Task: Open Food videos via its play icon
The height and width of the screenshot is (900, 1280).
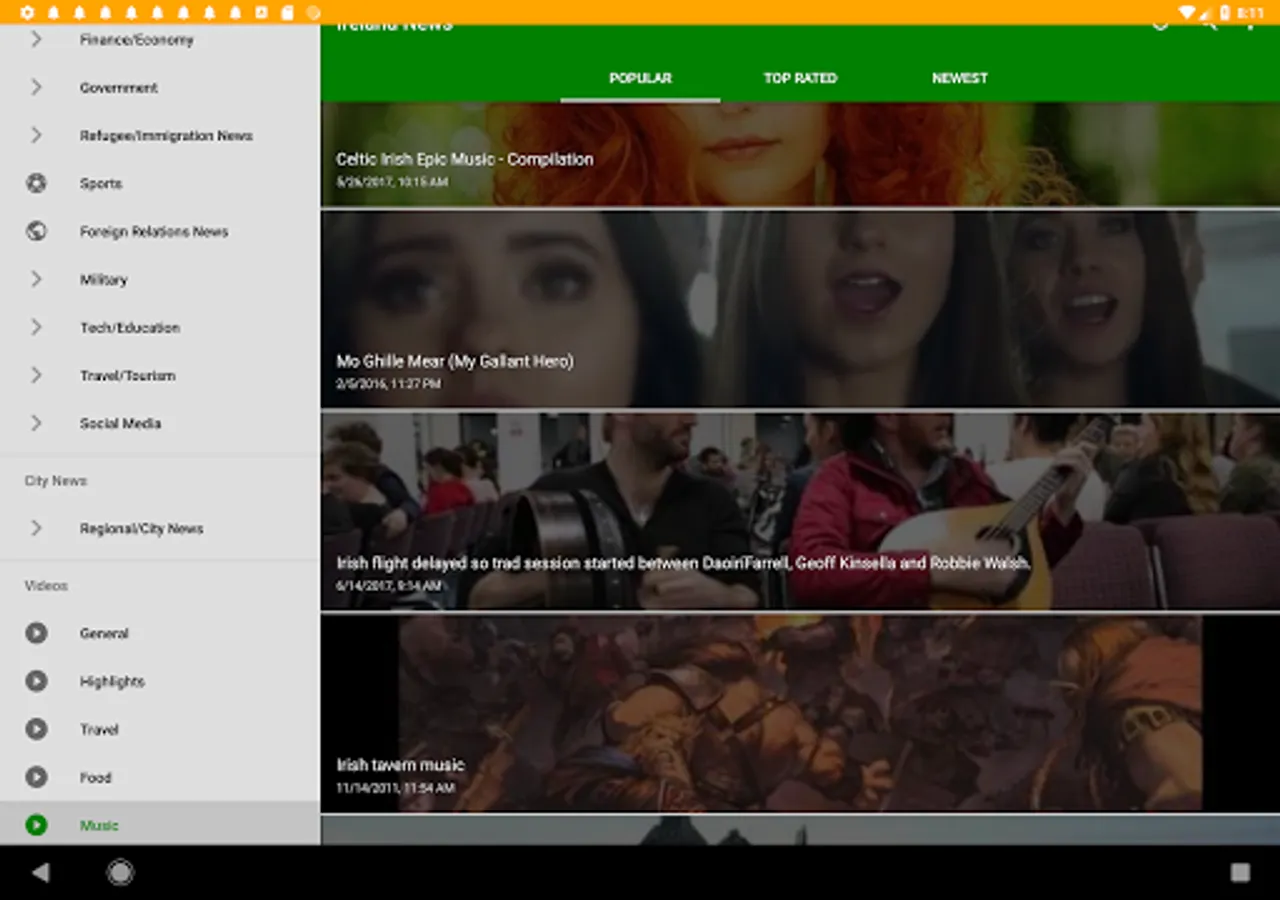Action: pyautogui.click(x=36, y=777)
